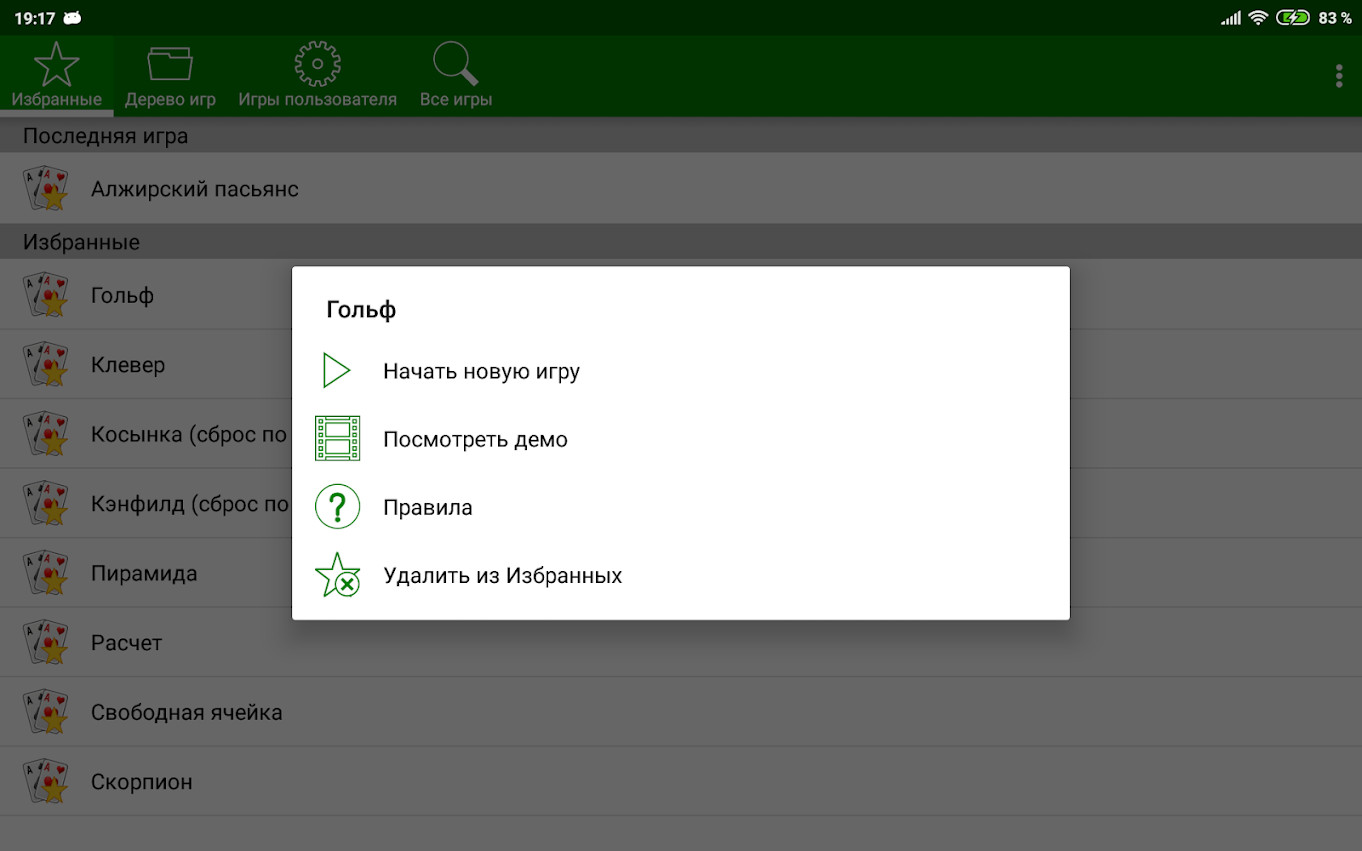Tap the battery charging status icon

(1293, 18)
